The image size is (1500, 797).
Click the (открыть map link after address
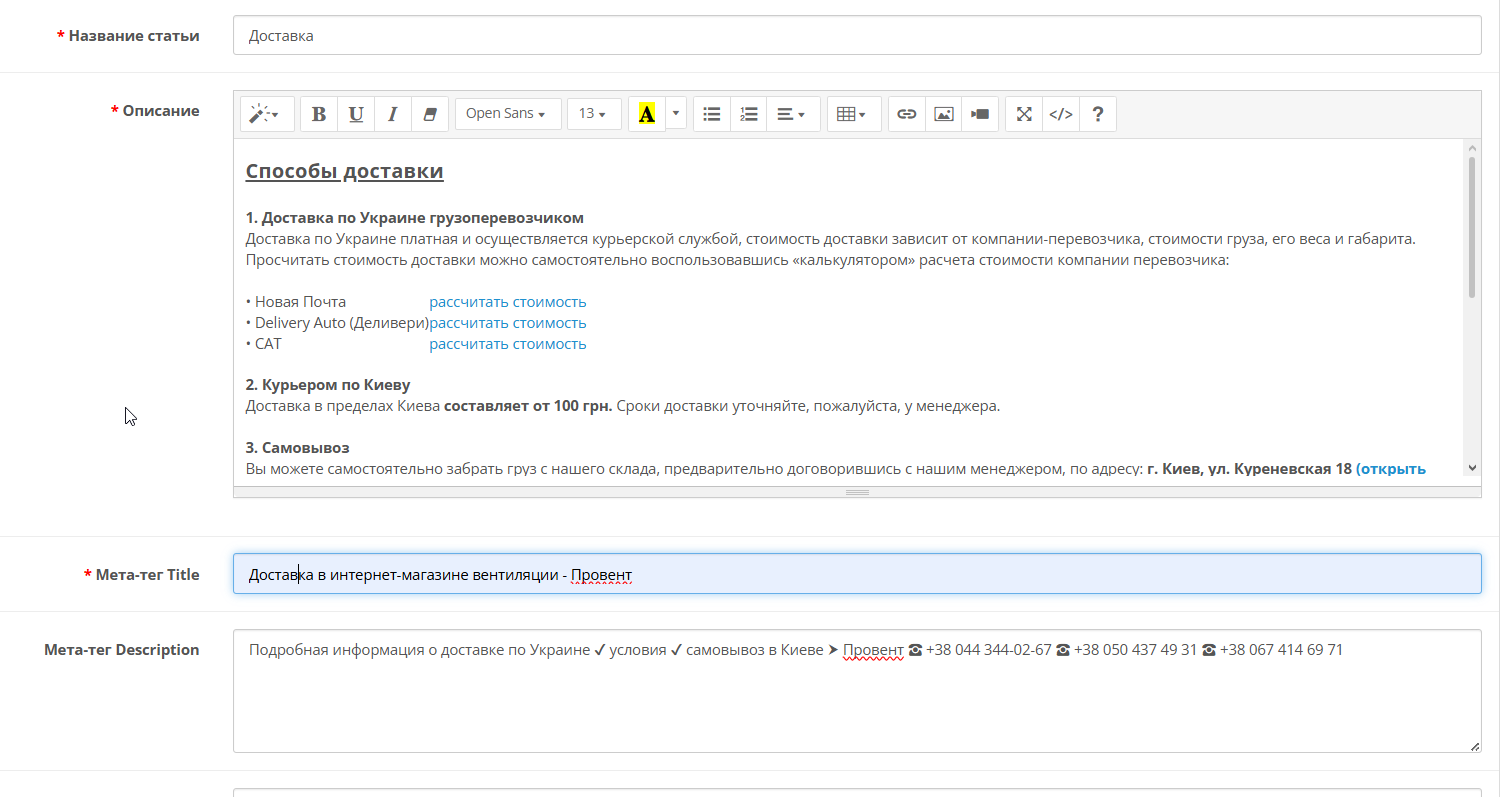click(1391, 469)
